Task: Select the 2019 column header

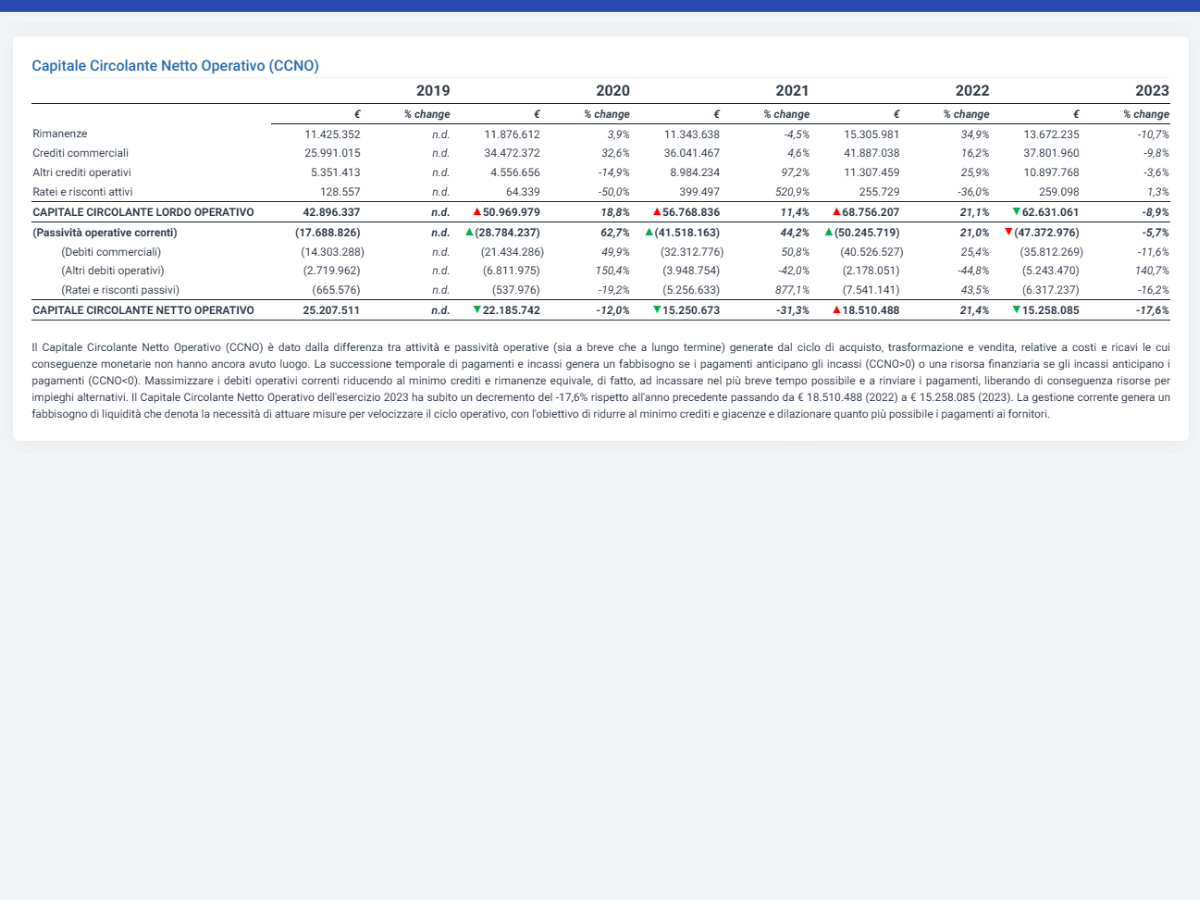Action: tap(433, 90)
